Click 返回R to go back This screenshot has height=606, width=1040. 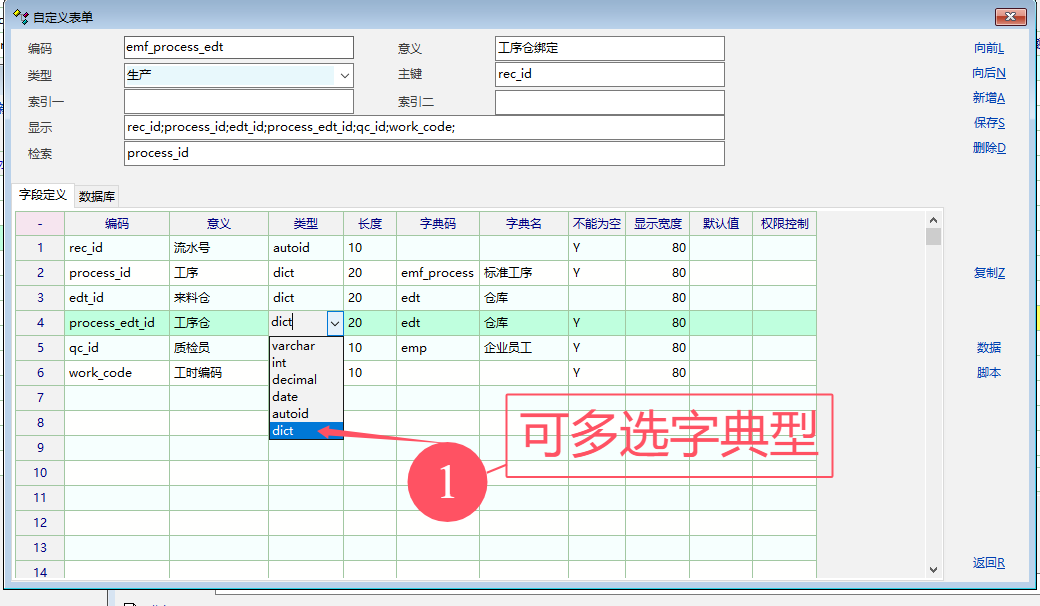tap(988, 563)
